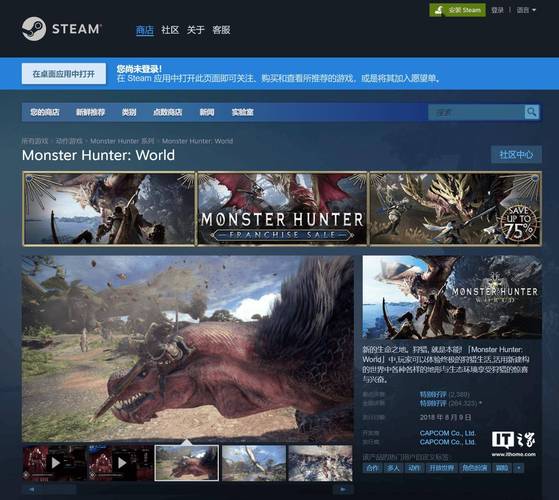Open the 商店 store menu
The width and height of the screenshot is (559, 500).
tap(145, 30)
